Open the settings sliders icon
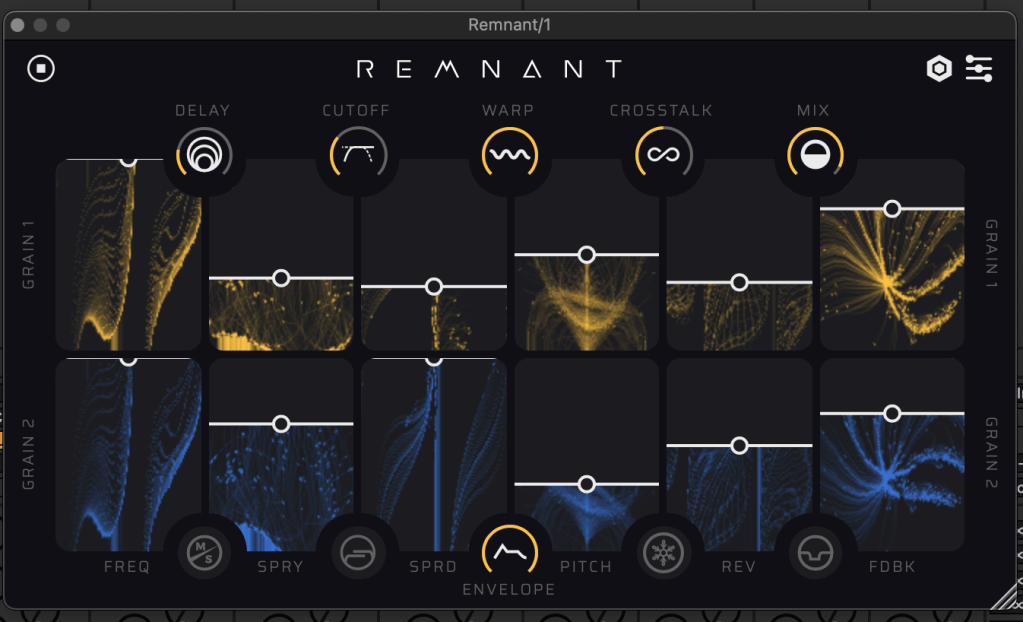Image resolution: width=1023 pixels, height=622 pixels. [x=979, y=69]
